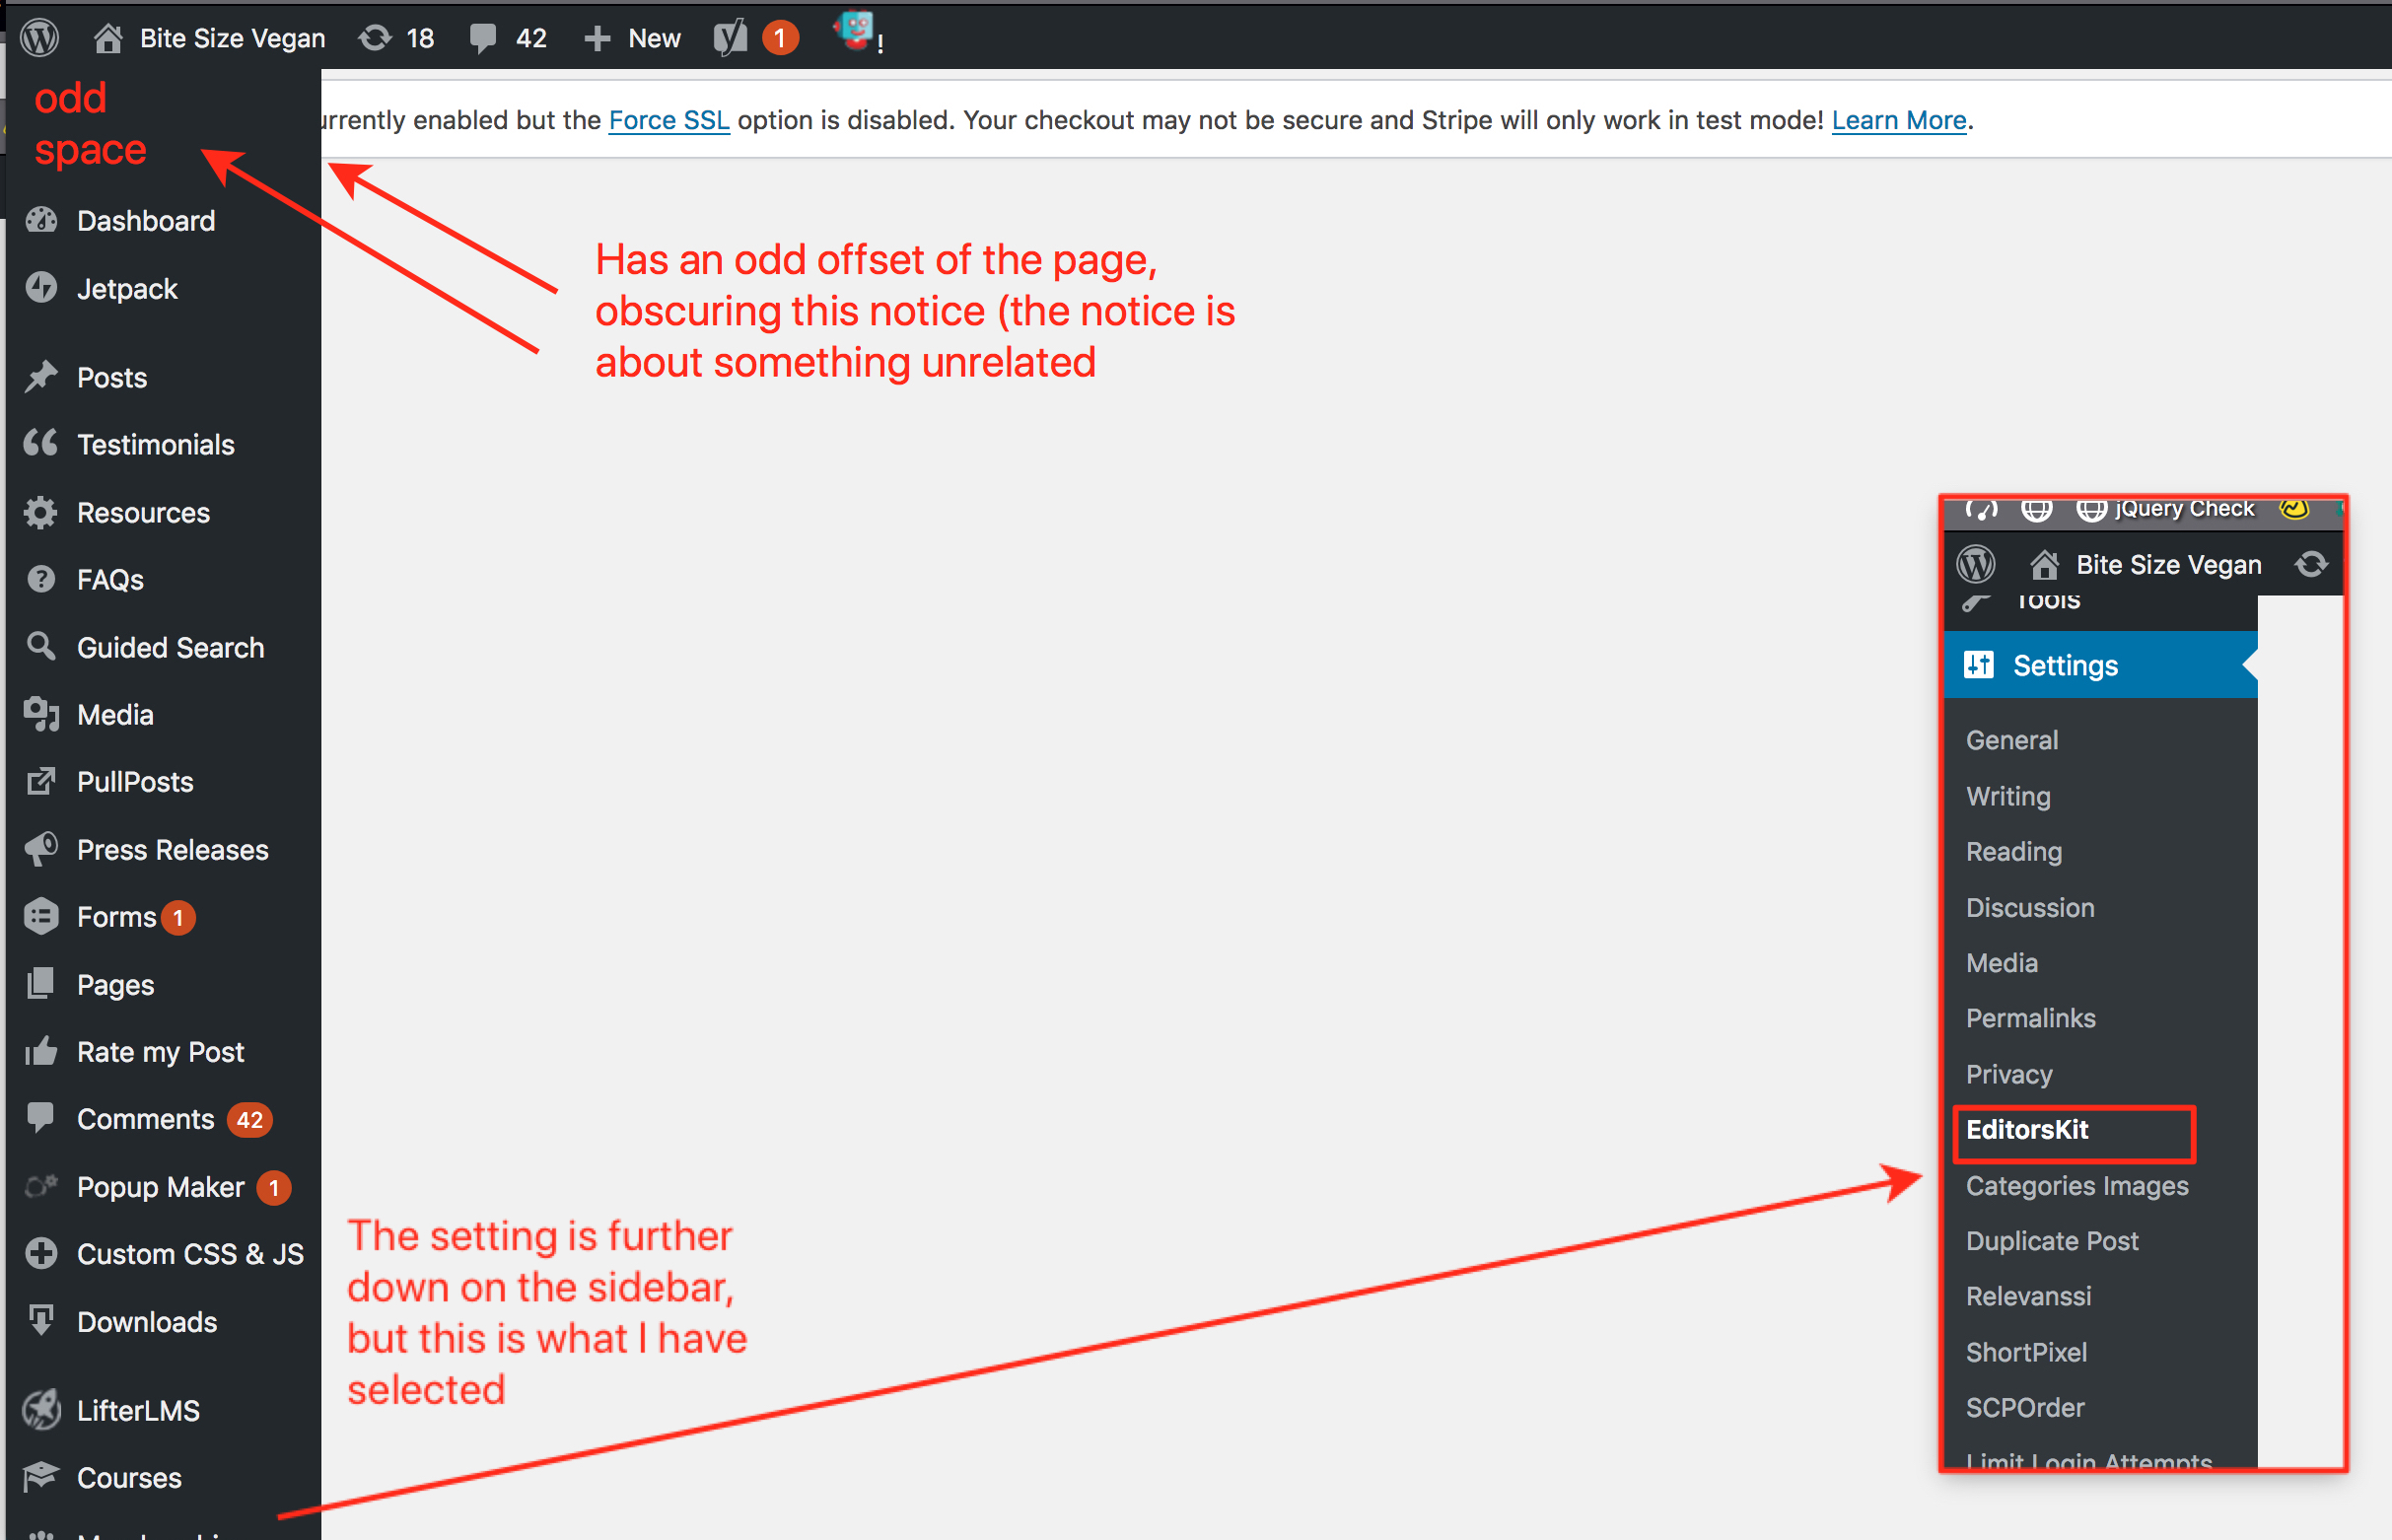The image size is (2392, 1540).
Task: Open LifterLMS via its sidebar icon
Action: pyautogui.click(x=41, y=1409)
